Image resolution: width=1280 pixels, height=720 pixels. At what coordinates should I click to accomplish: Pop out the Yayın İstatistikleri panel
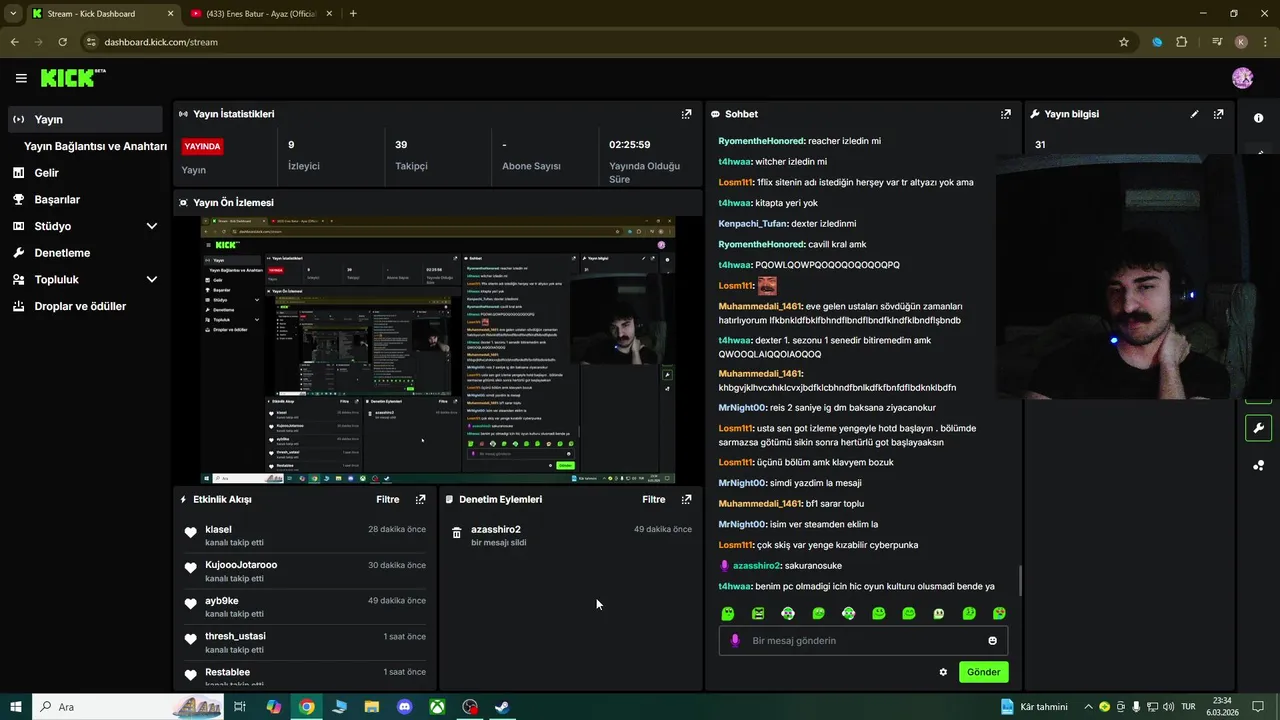tap(686, 114)
